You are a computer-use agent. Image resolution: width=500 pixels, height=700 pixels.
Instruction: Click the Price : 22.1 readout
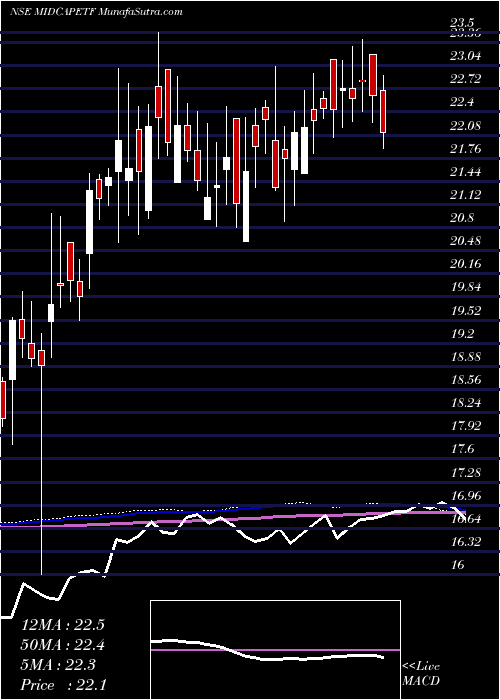[x=63, y=685]
